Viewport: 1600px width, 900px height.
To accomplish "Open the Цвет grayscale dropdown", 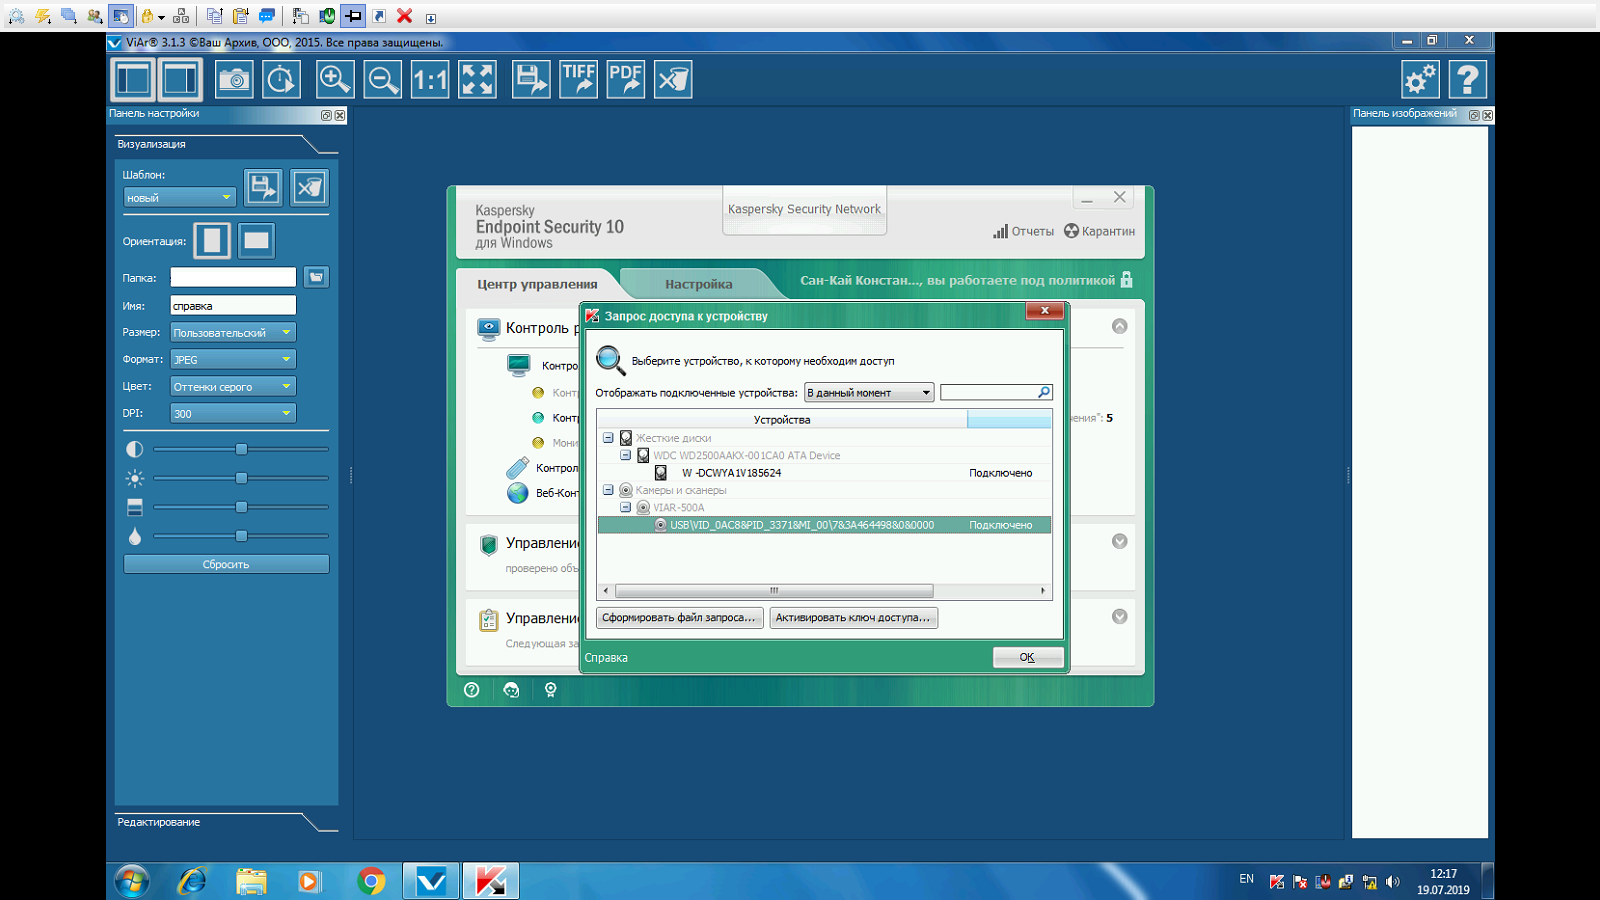I will pyautogui.click(x=233, y=386).
